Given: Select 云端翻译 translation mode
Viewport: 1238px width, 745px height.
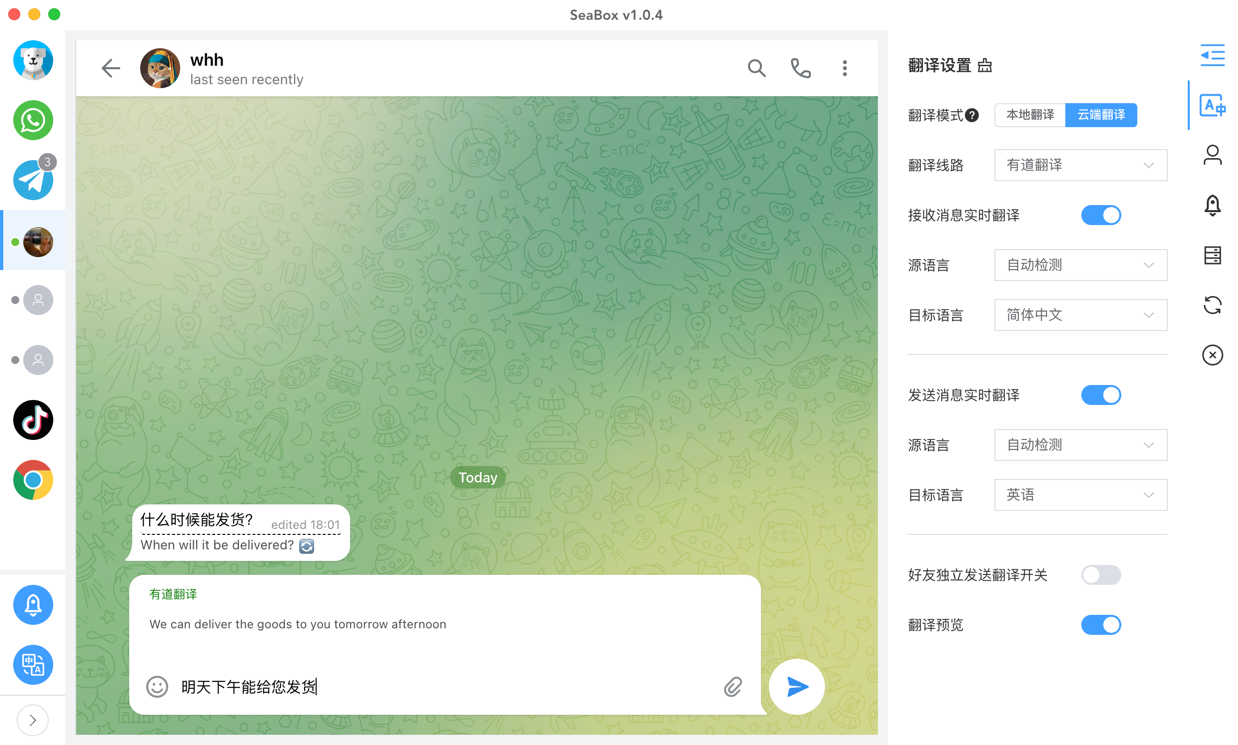Looking at the screenshot, I should pyautogui.click(x=1101, y=115).
